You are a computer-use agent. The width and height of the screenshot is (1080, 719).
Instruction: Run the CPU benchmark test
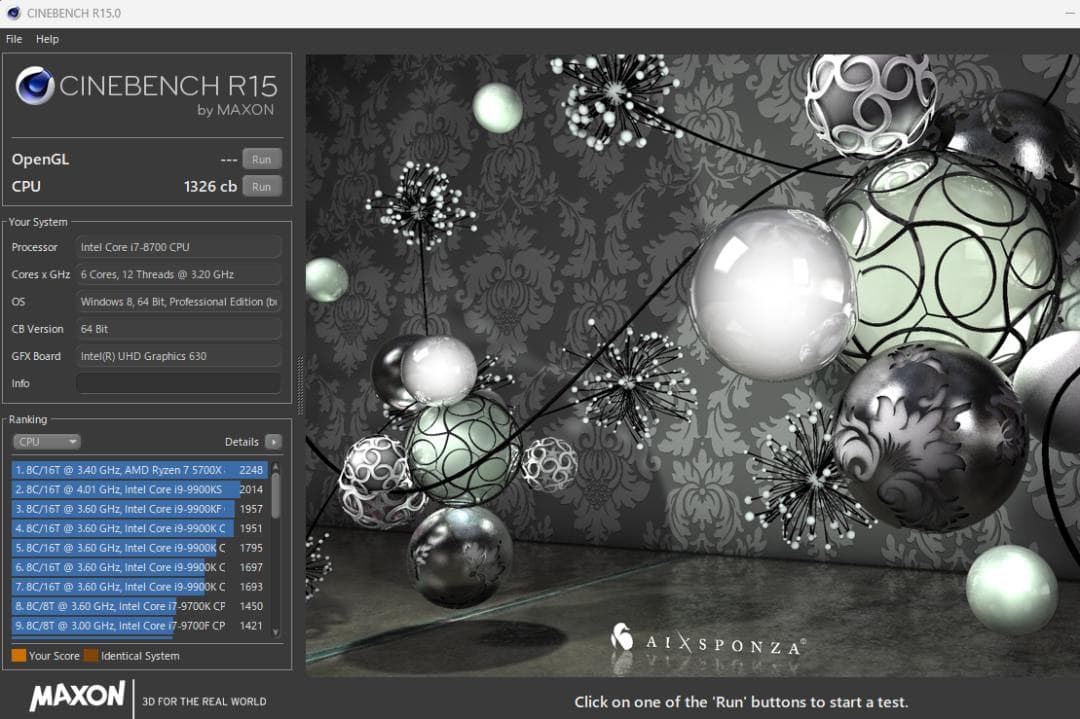click(x=262, y=187)
